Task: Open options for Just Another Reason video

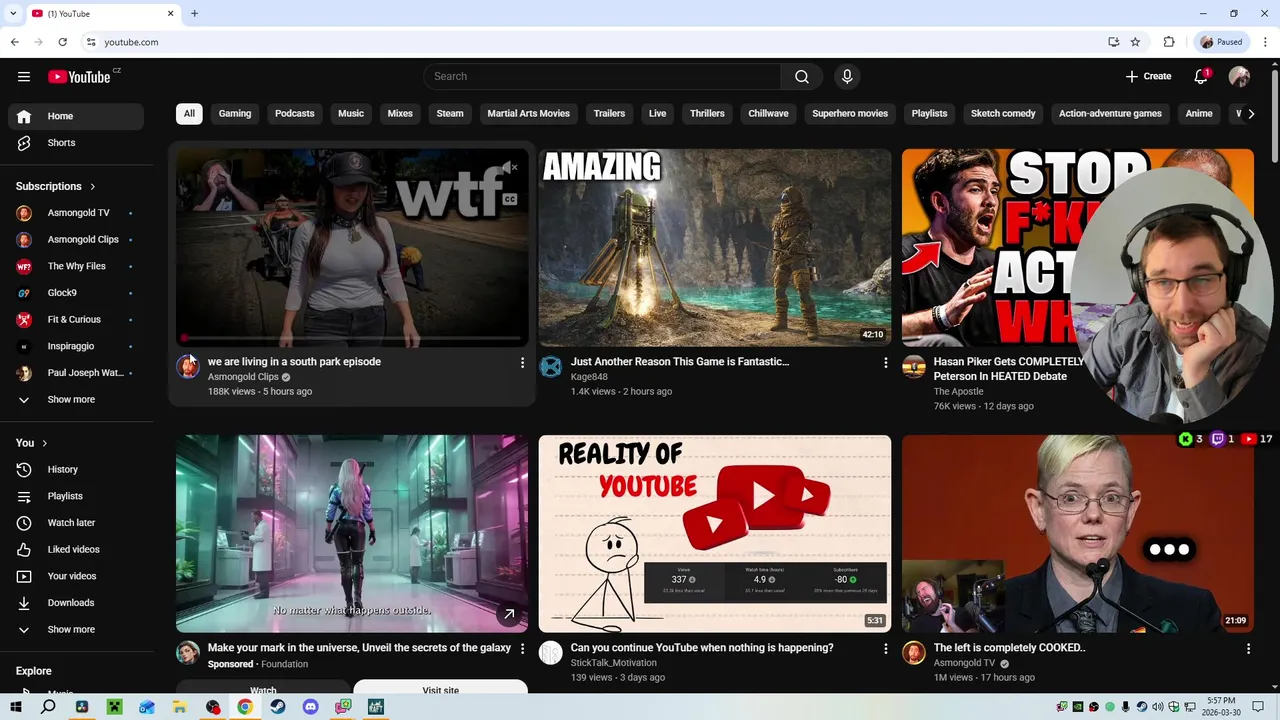Action: click(885, 363)
